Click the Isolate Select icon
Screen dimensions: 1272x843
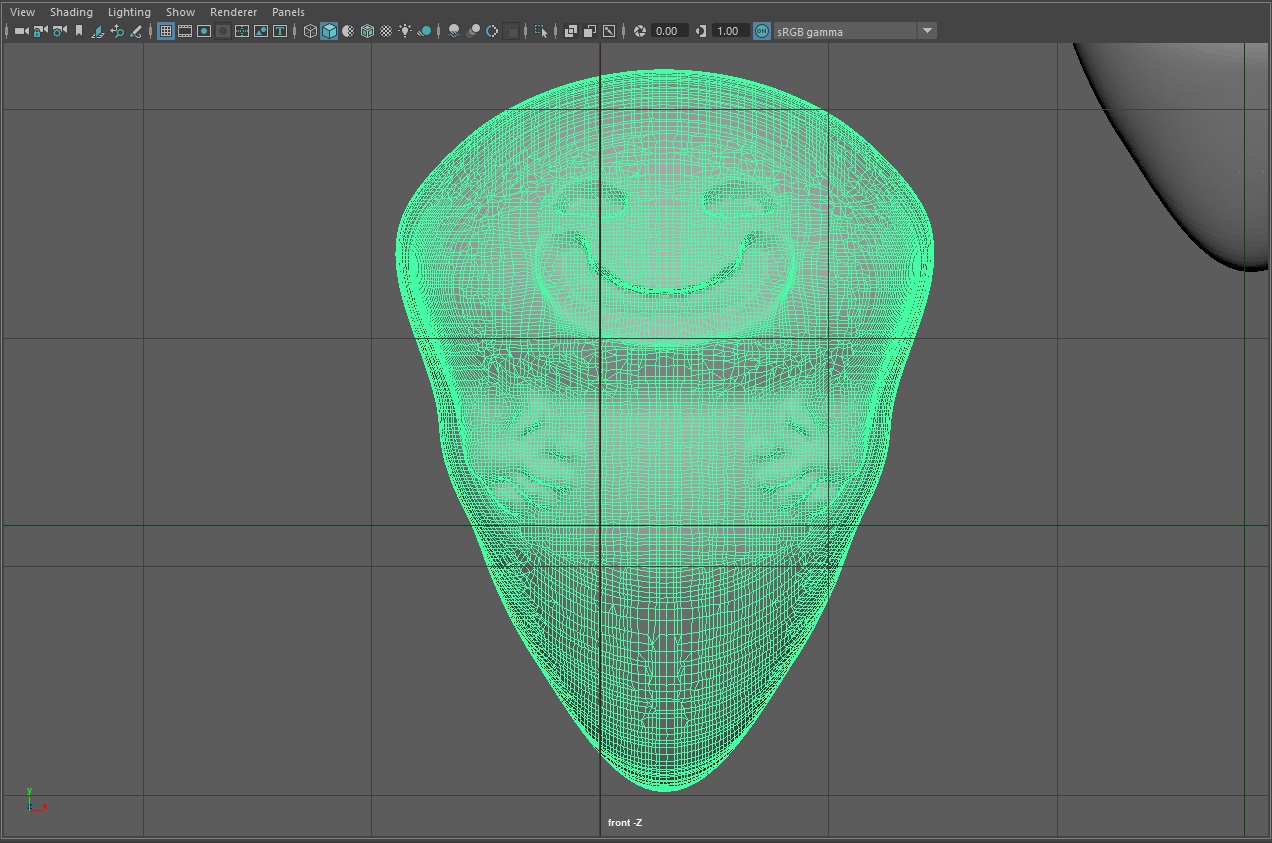(541, 31)
